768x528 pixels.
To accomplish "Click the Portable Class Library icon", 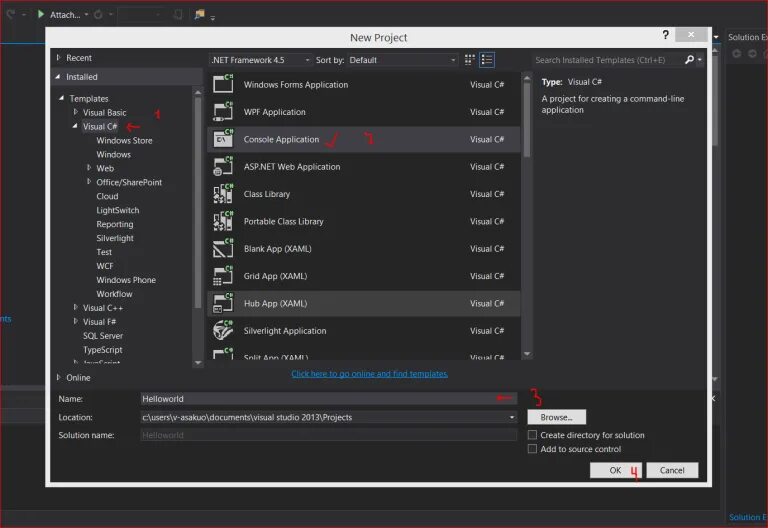I will coord(223,221).
